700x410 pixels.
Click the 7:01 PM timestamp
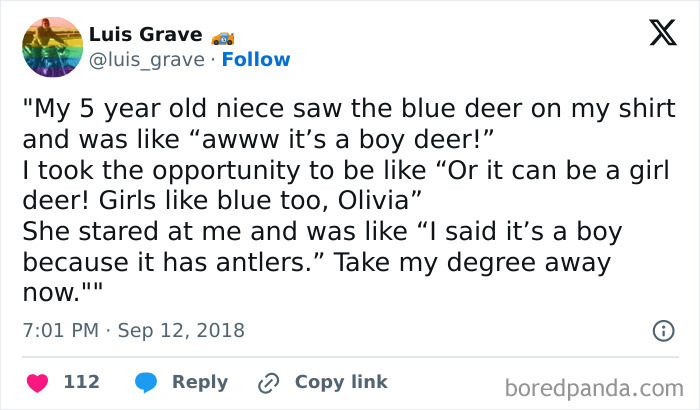click(x=59, y=330)
